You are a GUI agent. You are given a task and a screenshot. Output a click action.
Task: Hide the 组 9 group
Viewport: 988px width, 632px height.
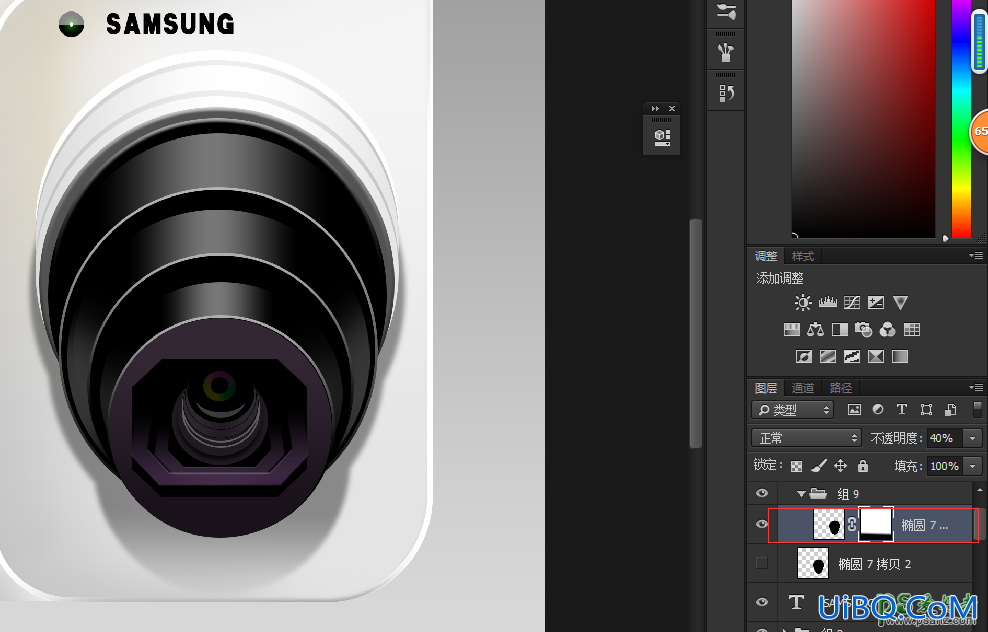tap(762, 493)
